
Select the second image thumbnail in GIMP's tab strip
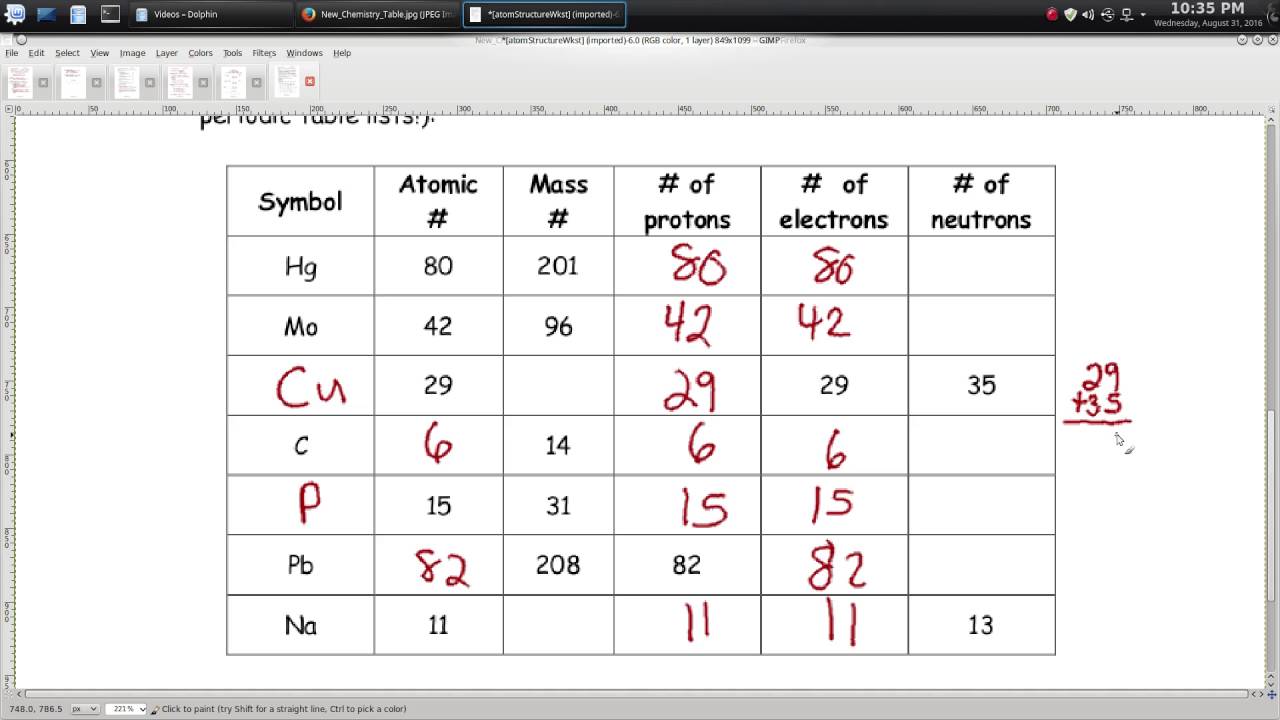click(73, 82)
